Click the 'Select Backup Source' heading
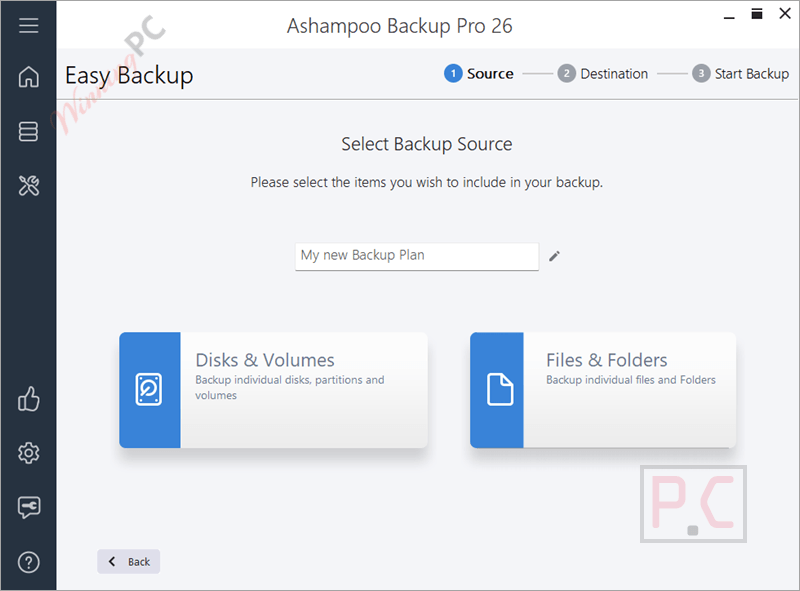Image resolution: width=800 pixels, height=591 pixels. [x=427, y=144]
